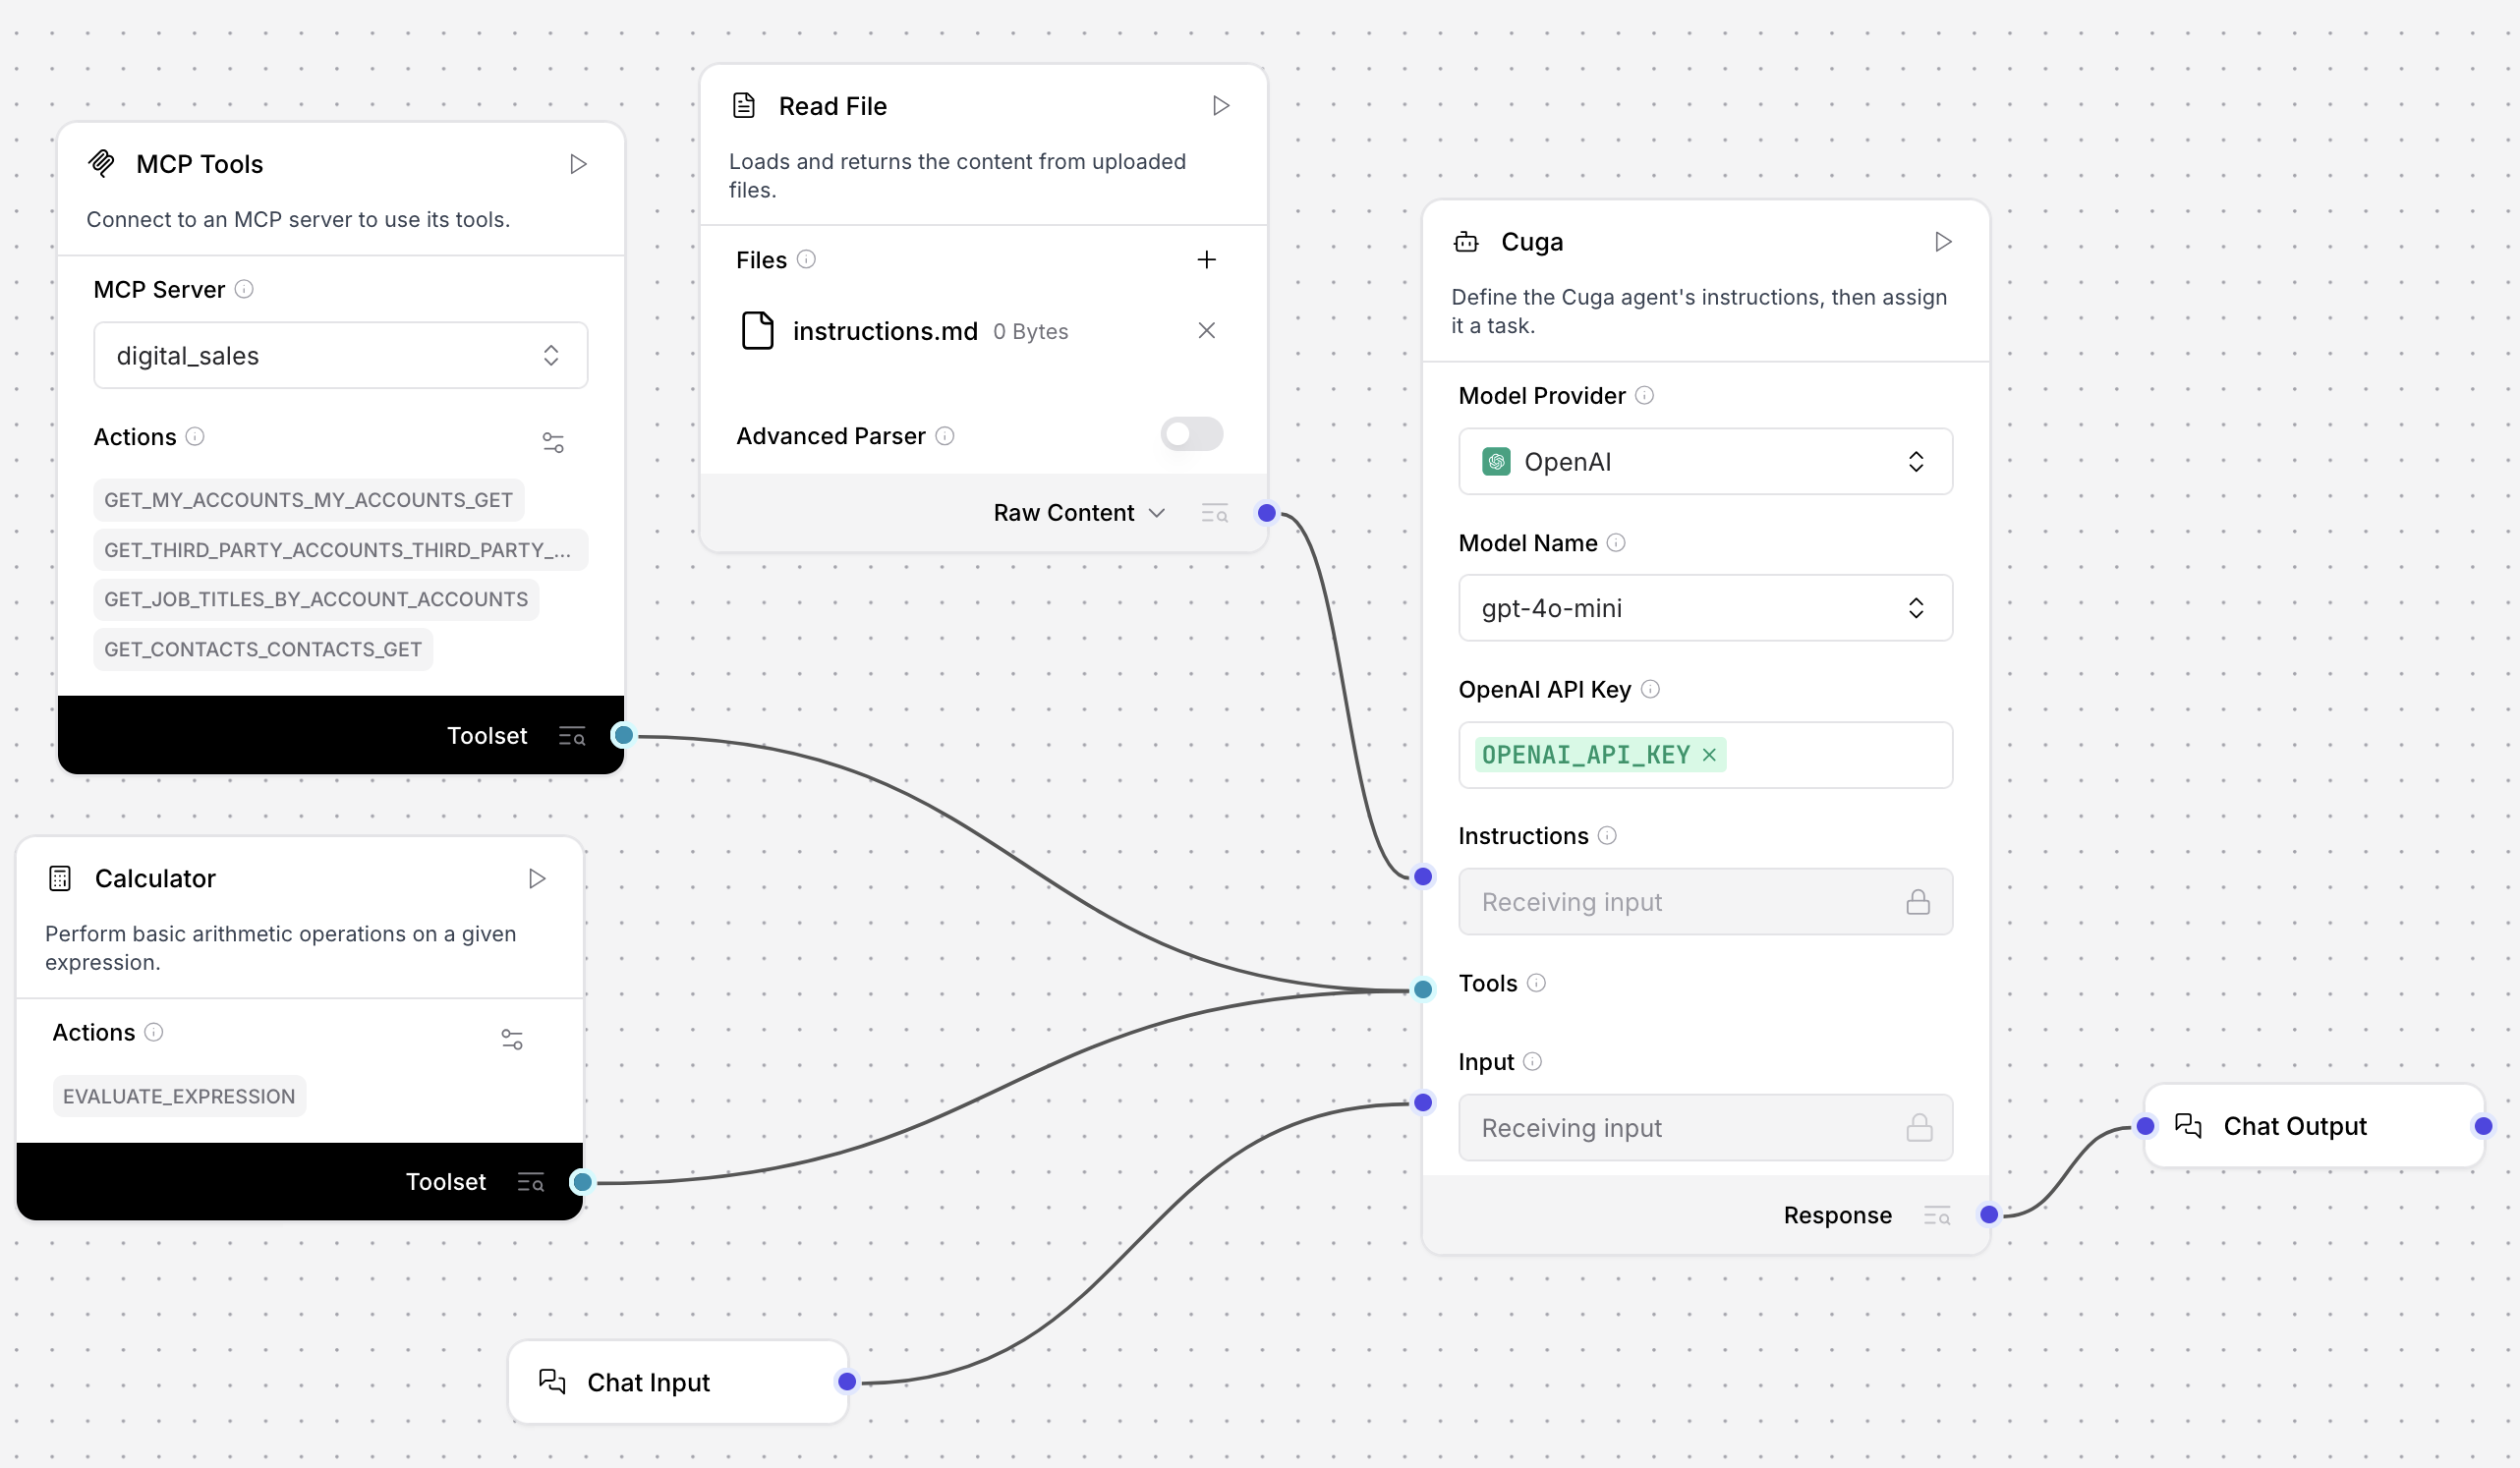The width and height of the screenshot is (2520, 1468).
Task: Open the Actions filter on Calculator
Action: (513, 1038)
